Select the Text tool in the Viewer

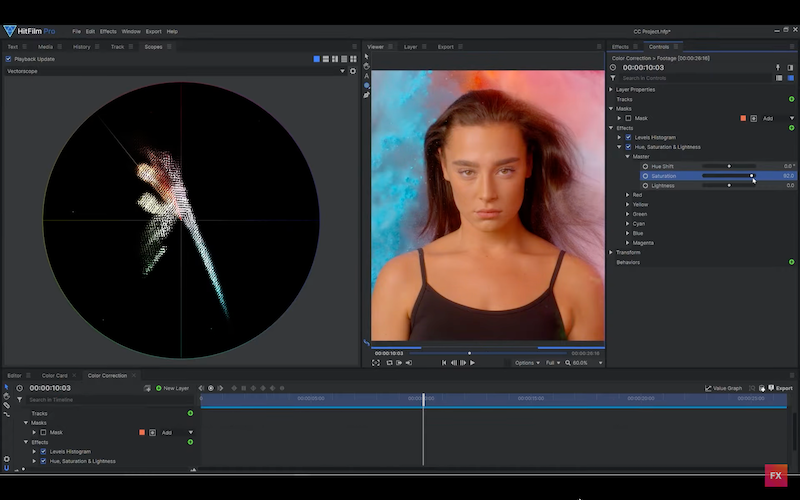coord(366,76)
